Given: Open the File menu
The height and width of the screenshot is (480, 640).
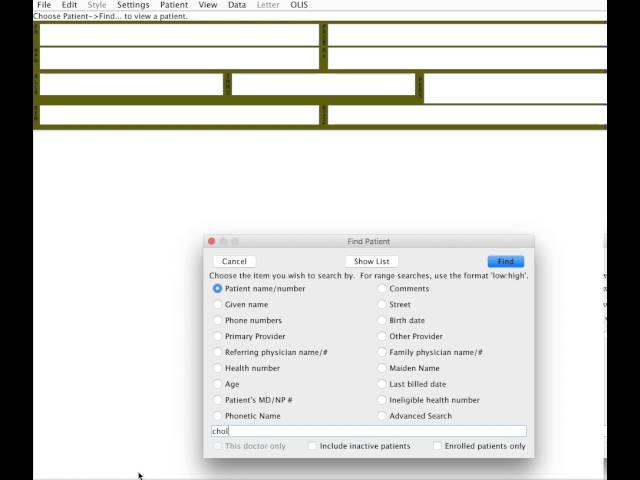Looking at the screenshot, I should (x=44, y=5).
